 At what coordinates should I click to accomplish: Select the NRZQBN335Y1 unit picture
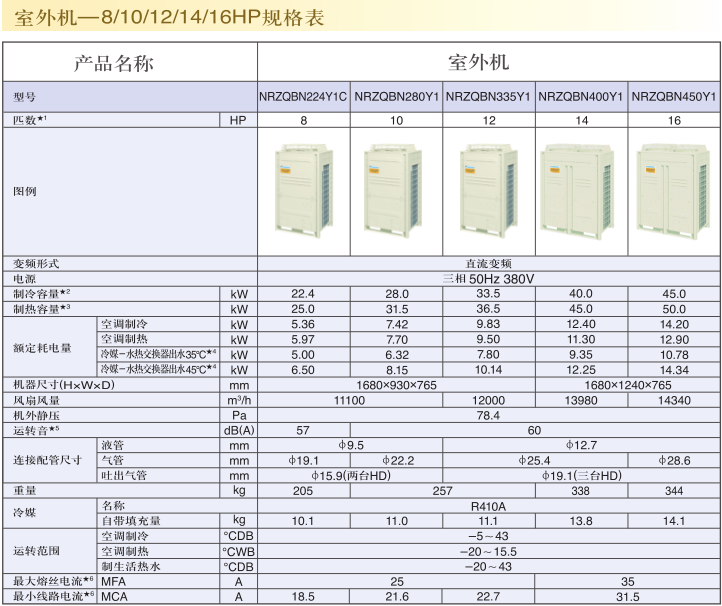click(489, 187)
